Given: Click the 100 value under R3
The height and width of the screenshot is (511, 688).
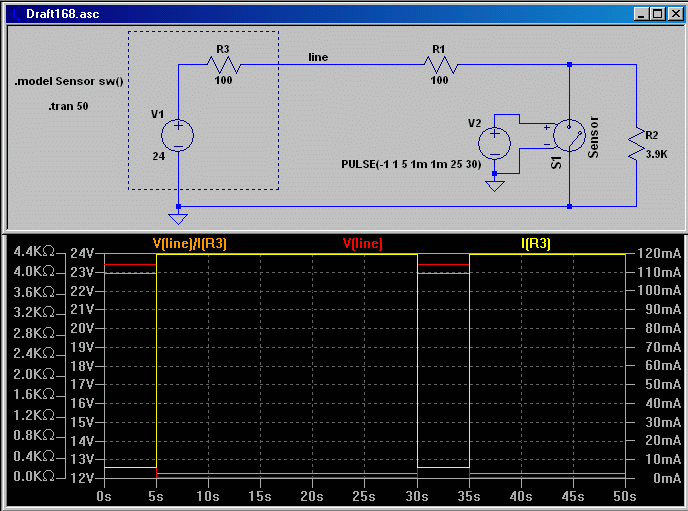Looking at the screenshot, I should coord(223,80).
